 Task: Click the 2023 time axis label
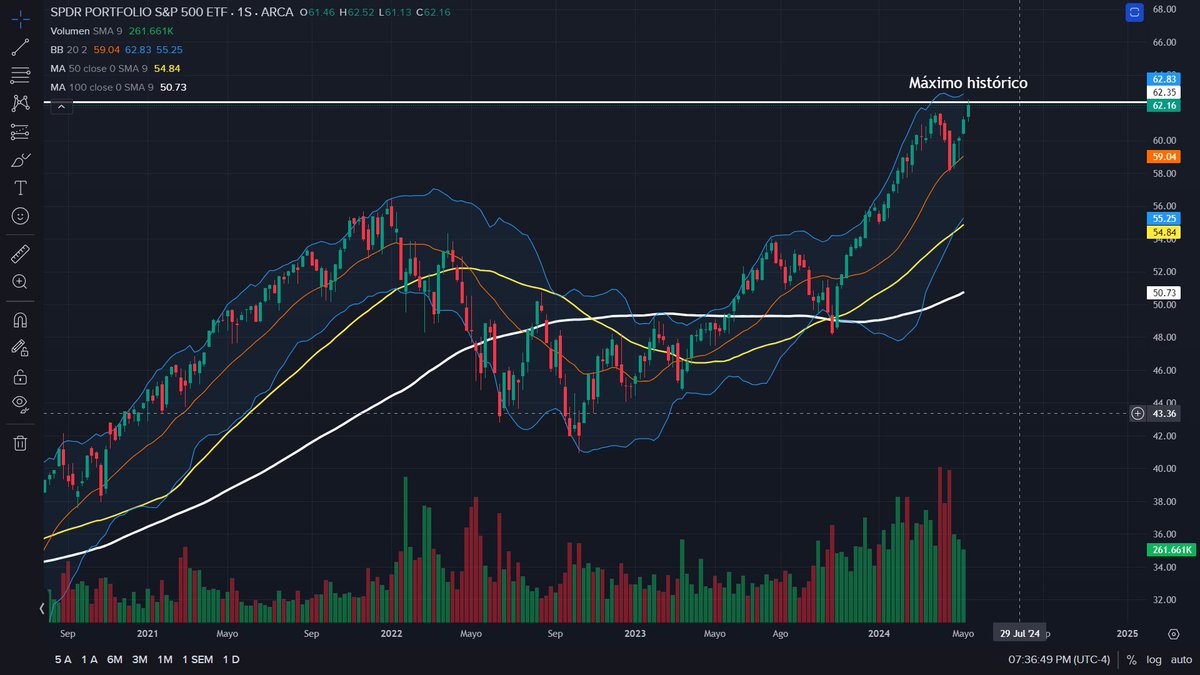point(635,634)
